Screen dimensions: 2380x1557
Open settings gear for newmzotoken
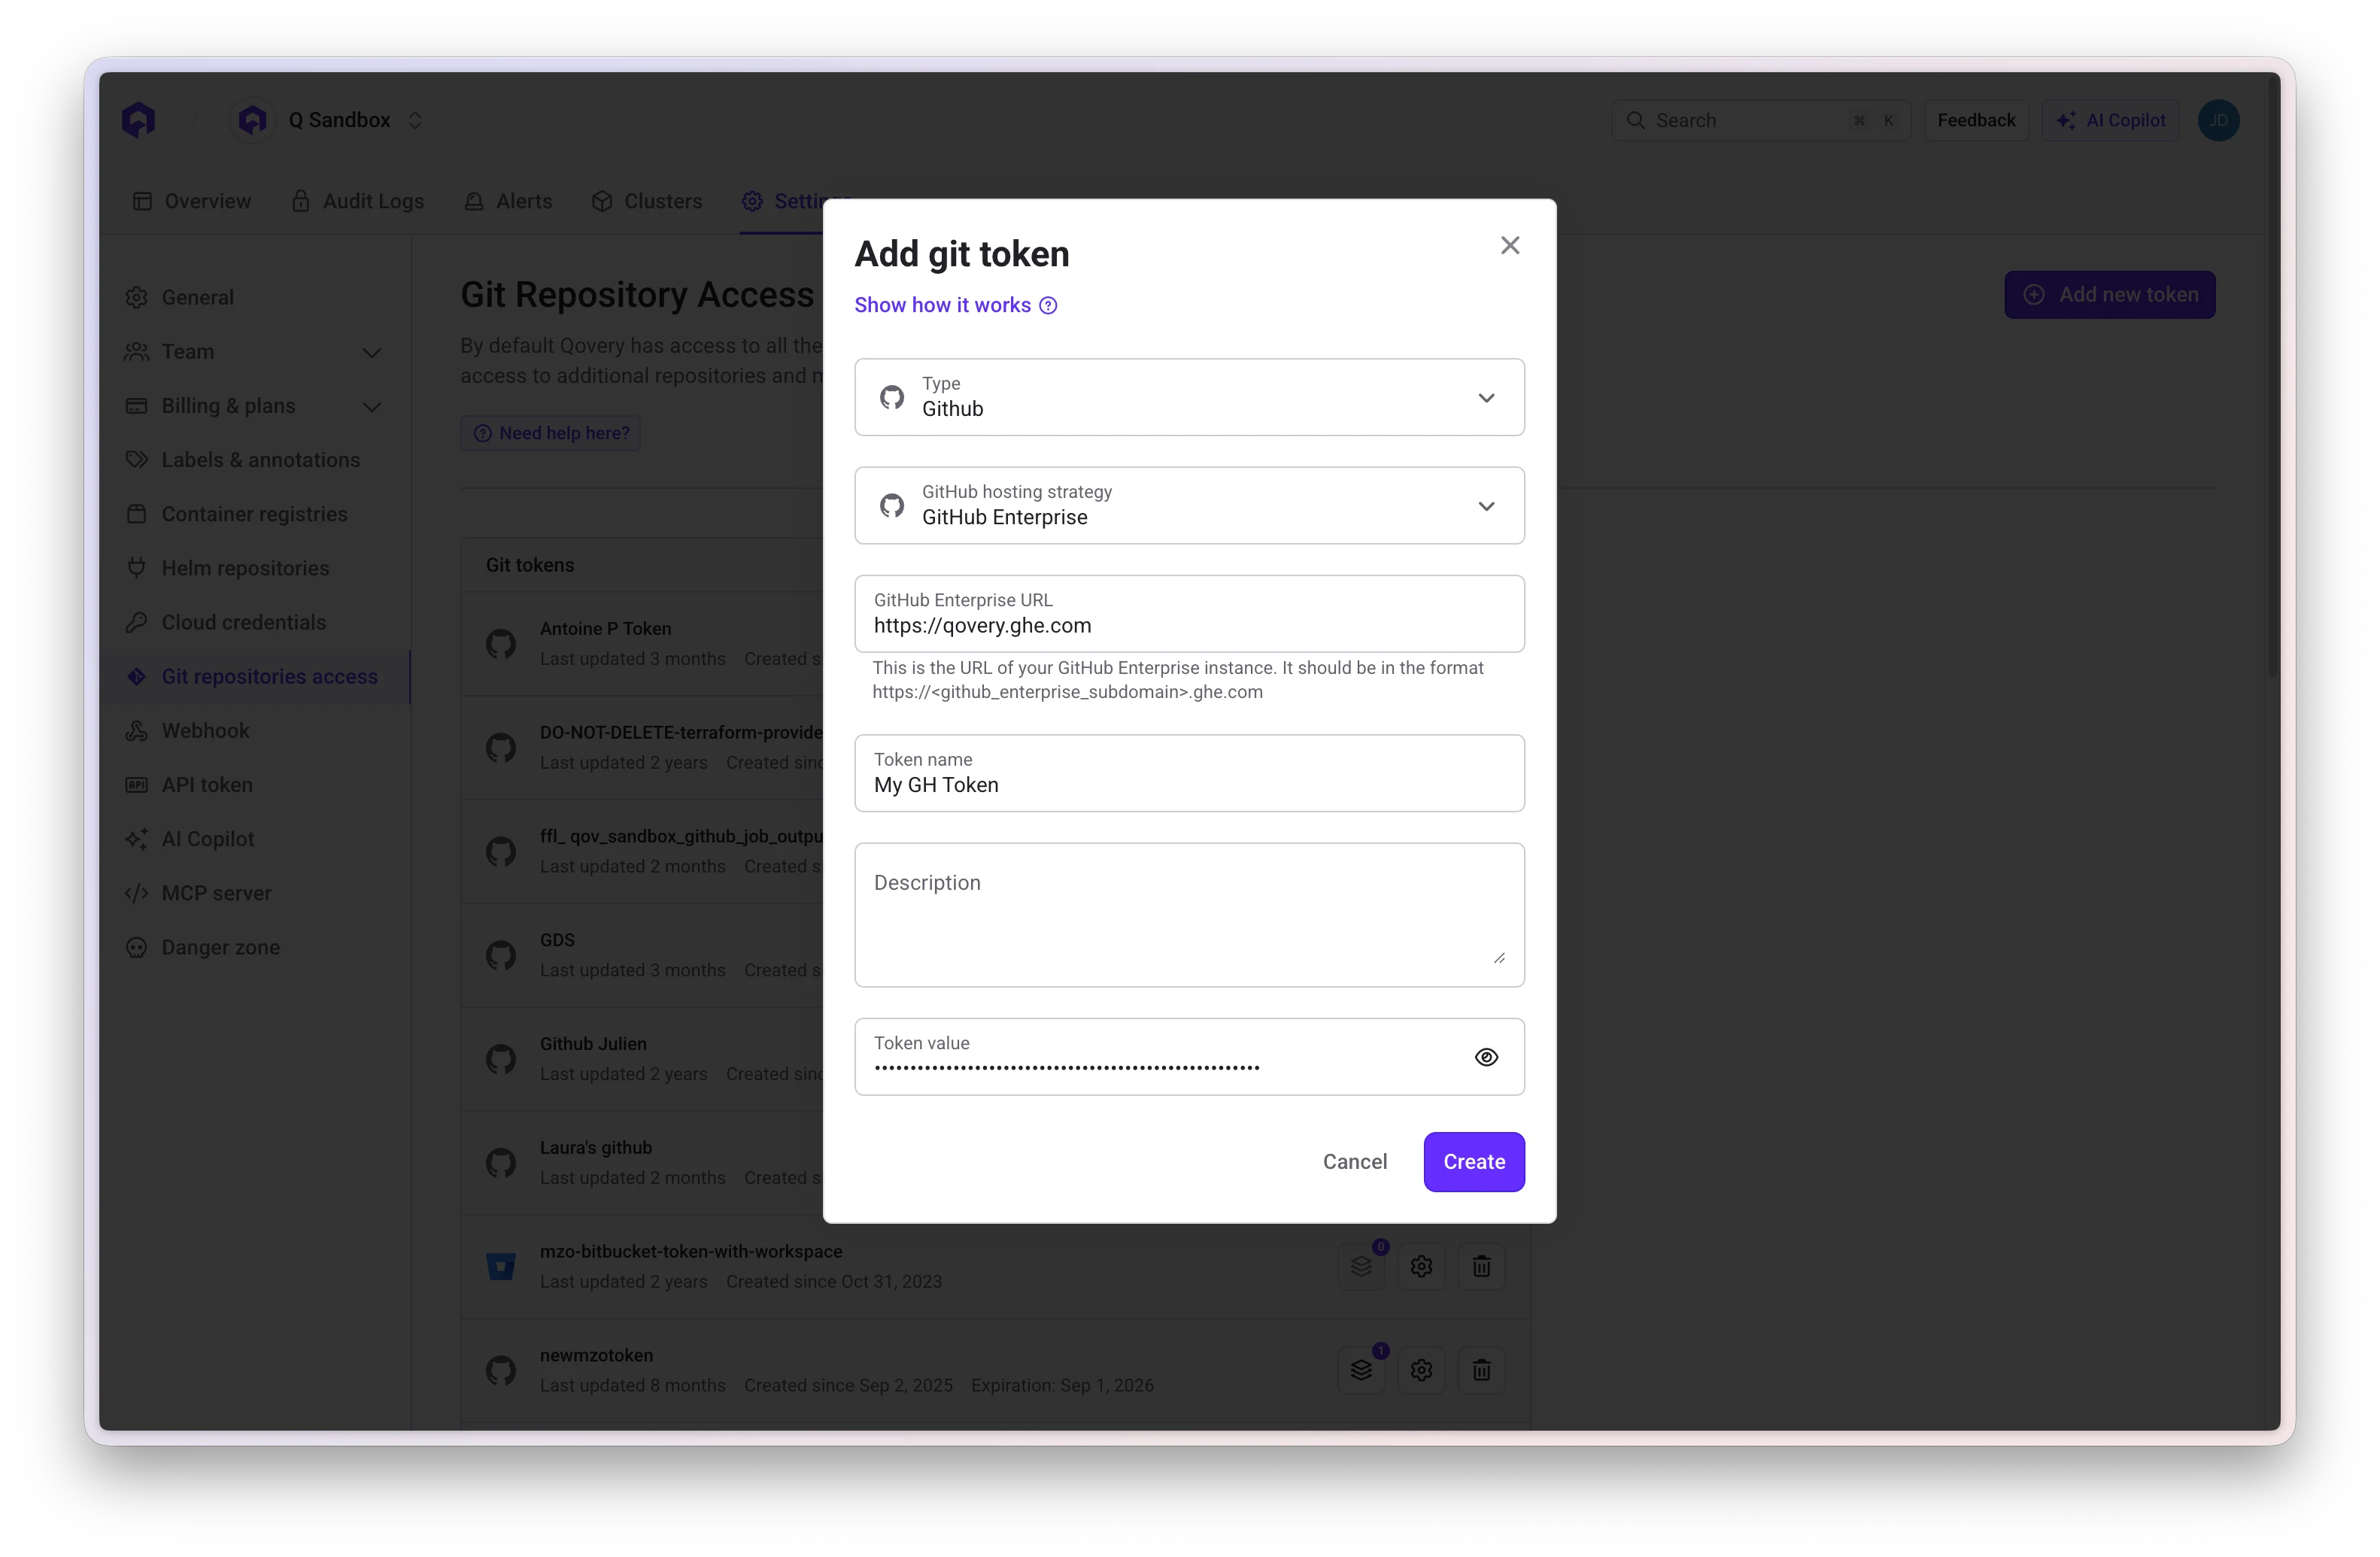pyautogui.click(x=1421, y=1369)
